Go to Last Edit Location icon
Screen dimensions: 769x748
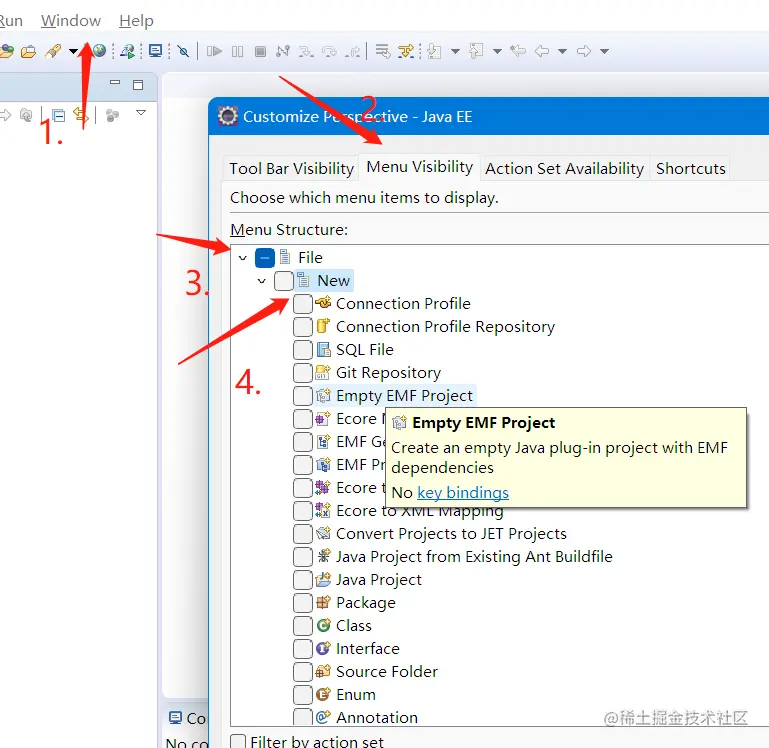coord(518,51)
